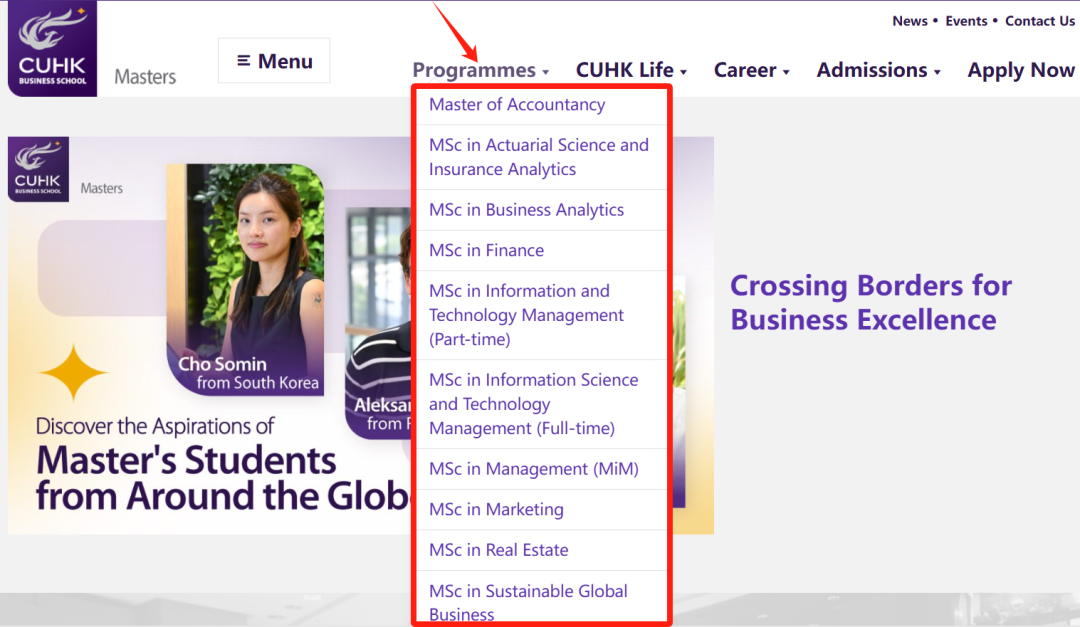Click the Masters text beside the header logo
This screenshot has height=627, width=1080.
145,76
